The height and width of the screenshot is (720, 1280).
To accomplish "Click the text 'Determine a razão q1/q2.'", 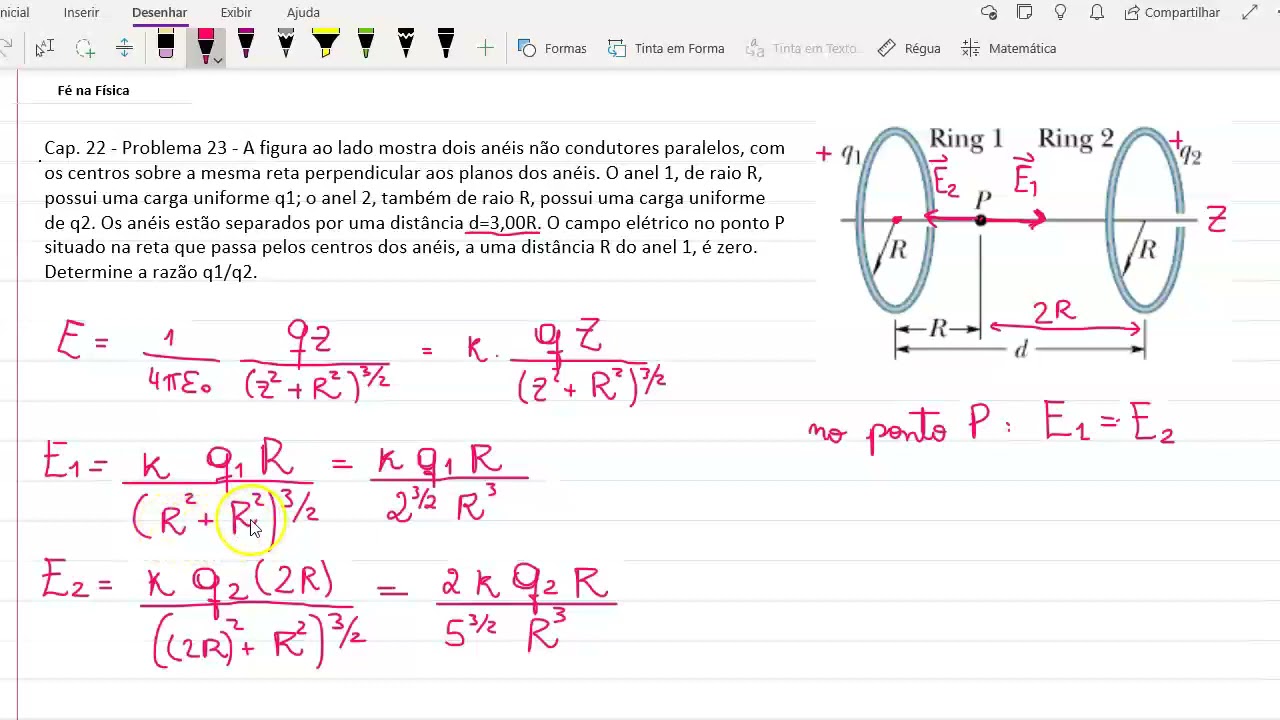I will (x=151, y=272).
